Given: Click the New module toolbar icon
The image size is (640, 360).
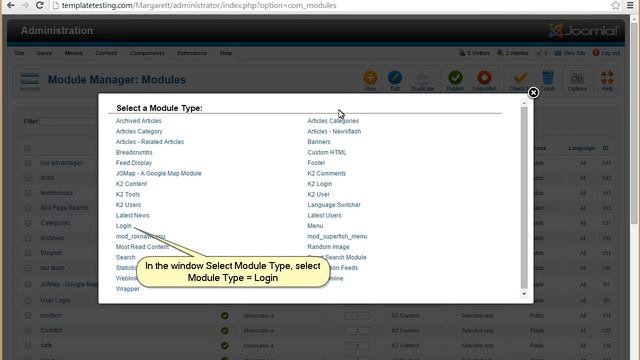Looking at the screenshot, I should 370,80.
